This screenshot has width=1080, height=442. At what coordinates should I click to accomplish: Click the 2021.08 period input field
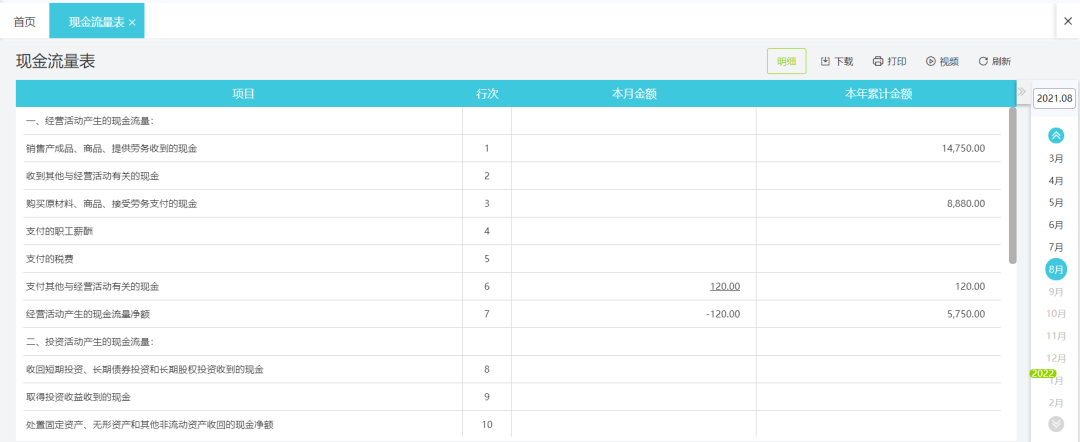(x=1055, y=98)
